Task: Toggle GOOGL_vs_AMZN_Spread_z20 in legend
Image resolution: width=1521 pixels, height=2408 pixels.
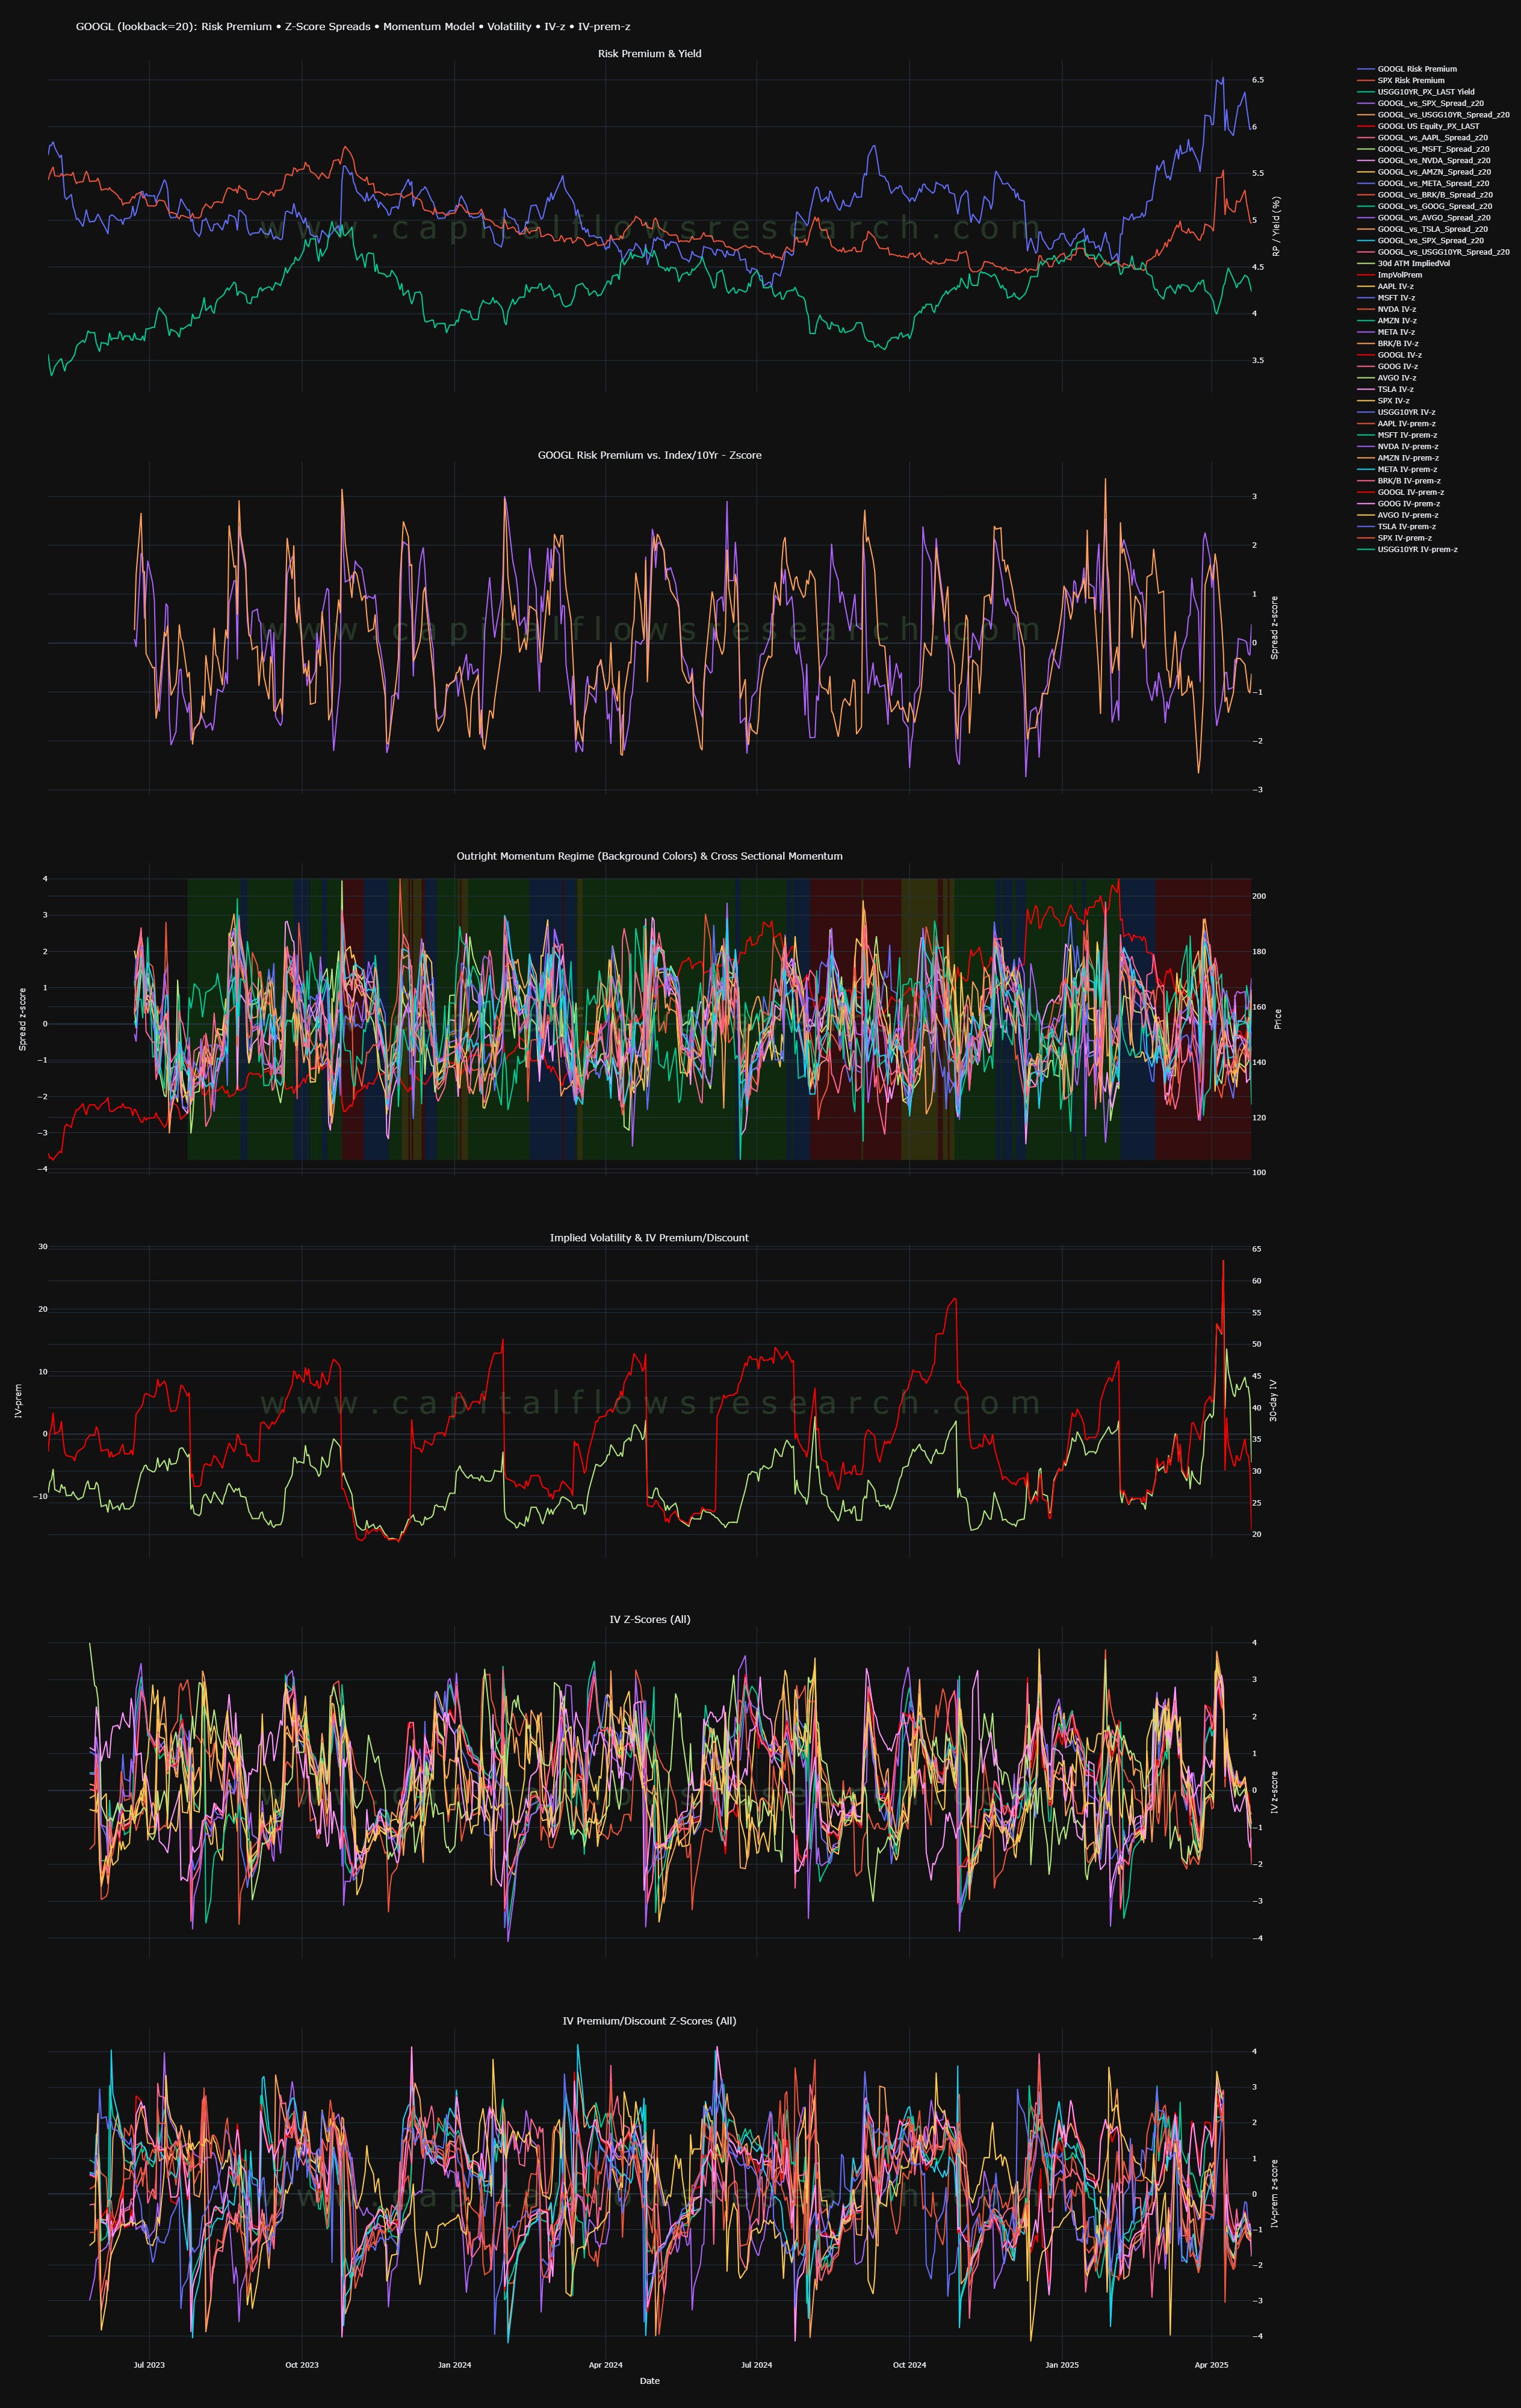Action: 1424,172
